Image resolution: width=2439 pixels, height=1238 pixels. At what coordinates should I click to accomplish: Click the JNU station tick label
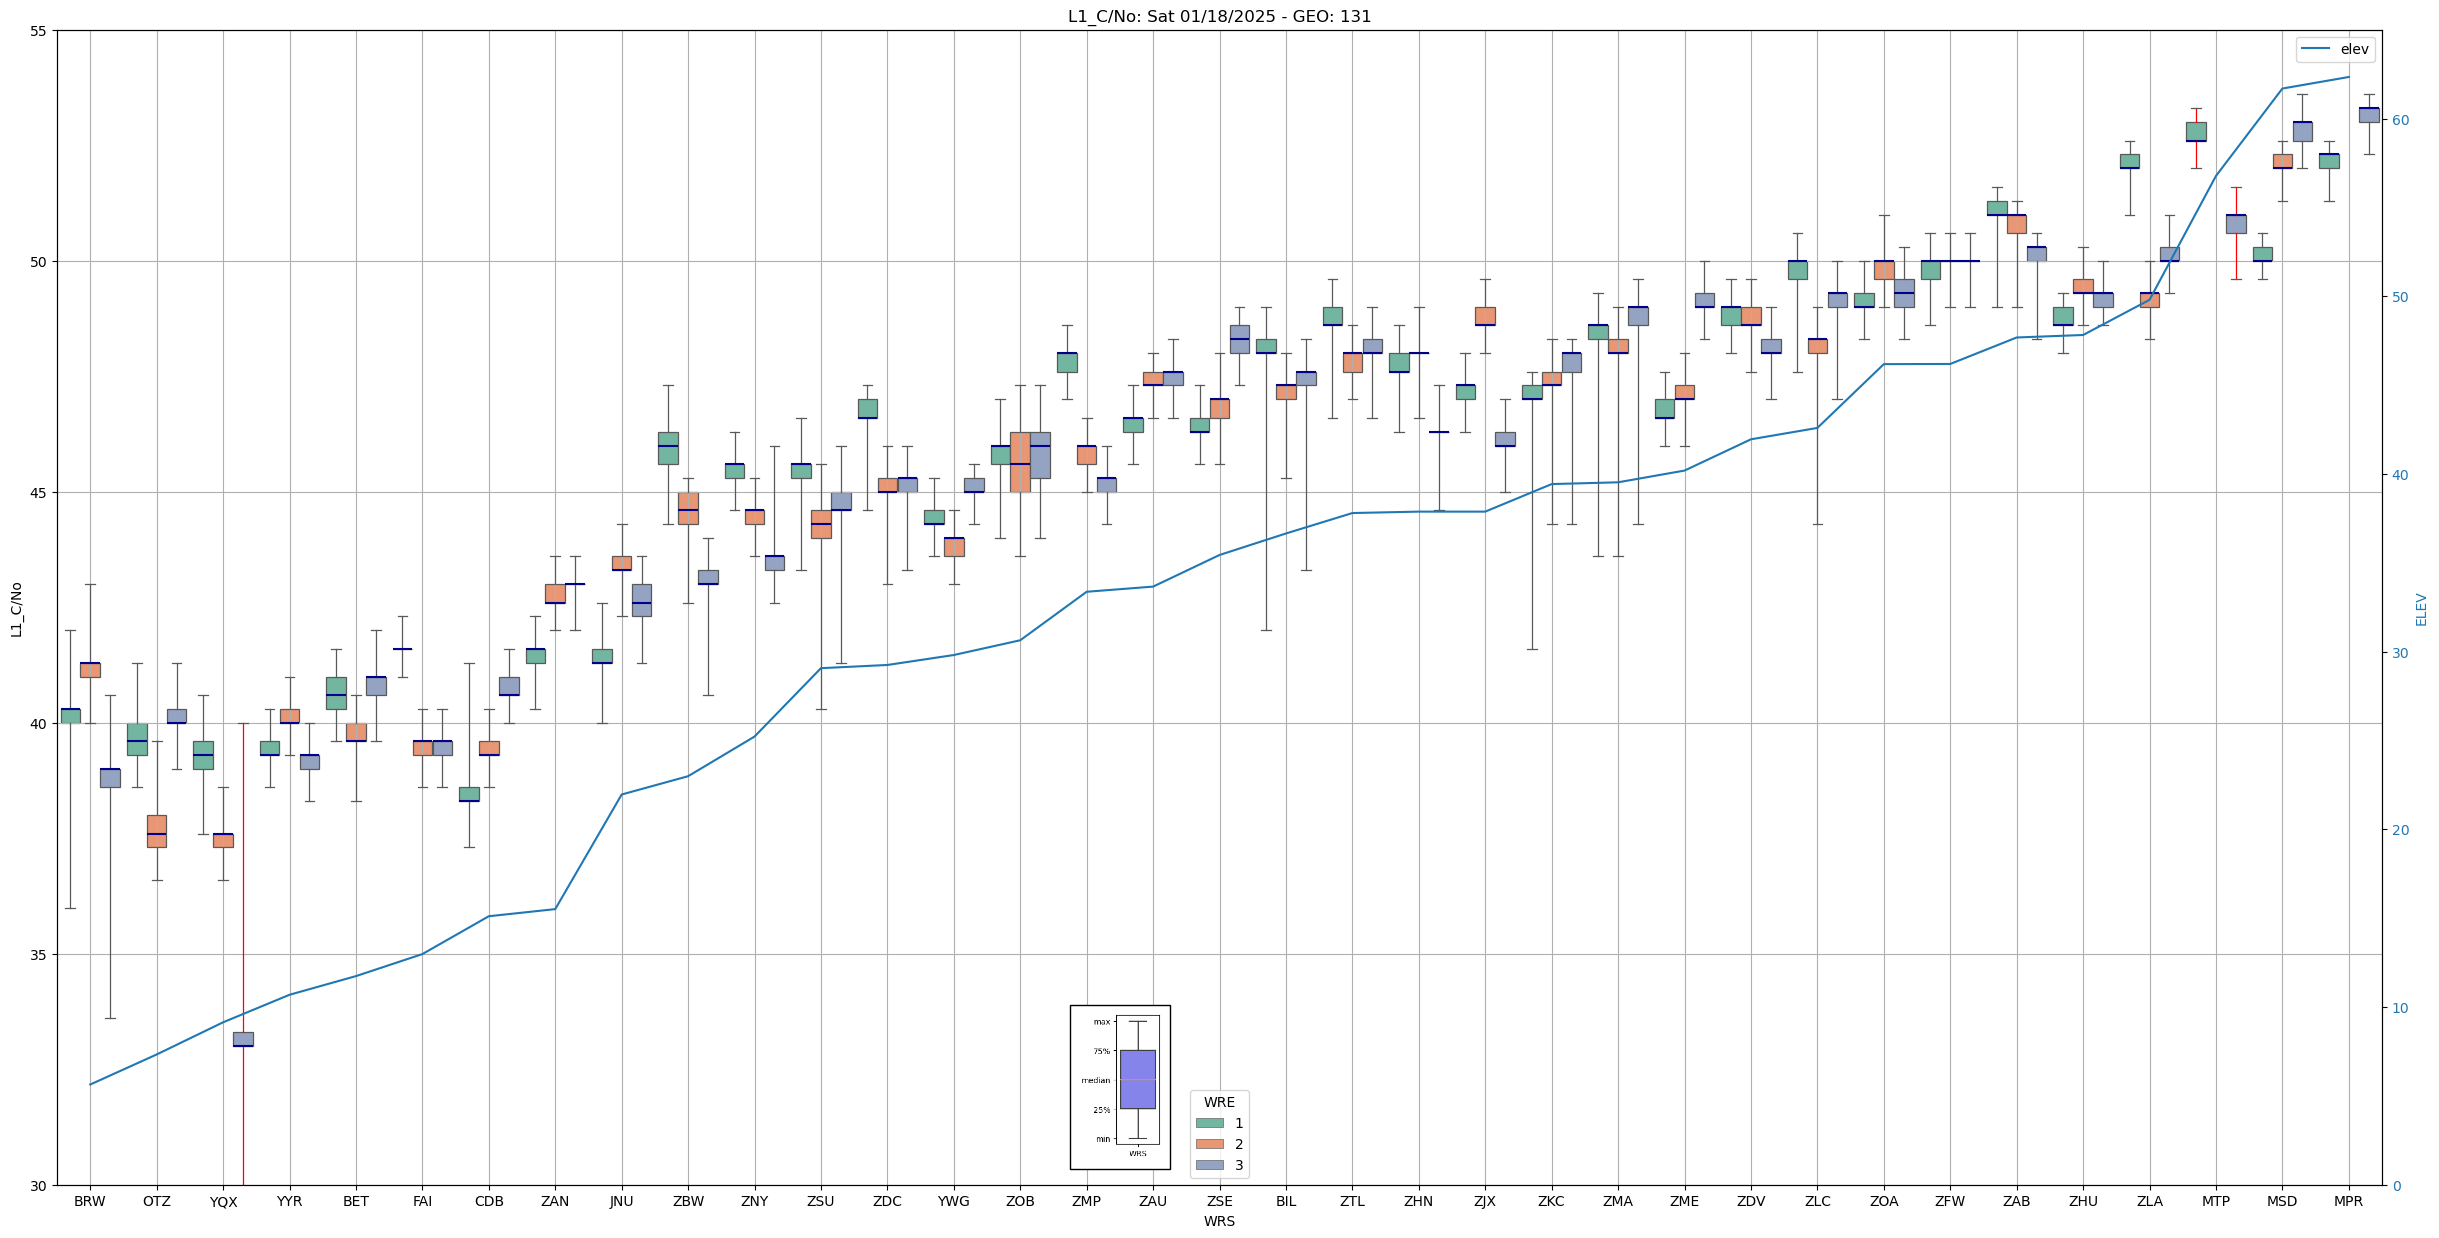(x=621, y=1201)
